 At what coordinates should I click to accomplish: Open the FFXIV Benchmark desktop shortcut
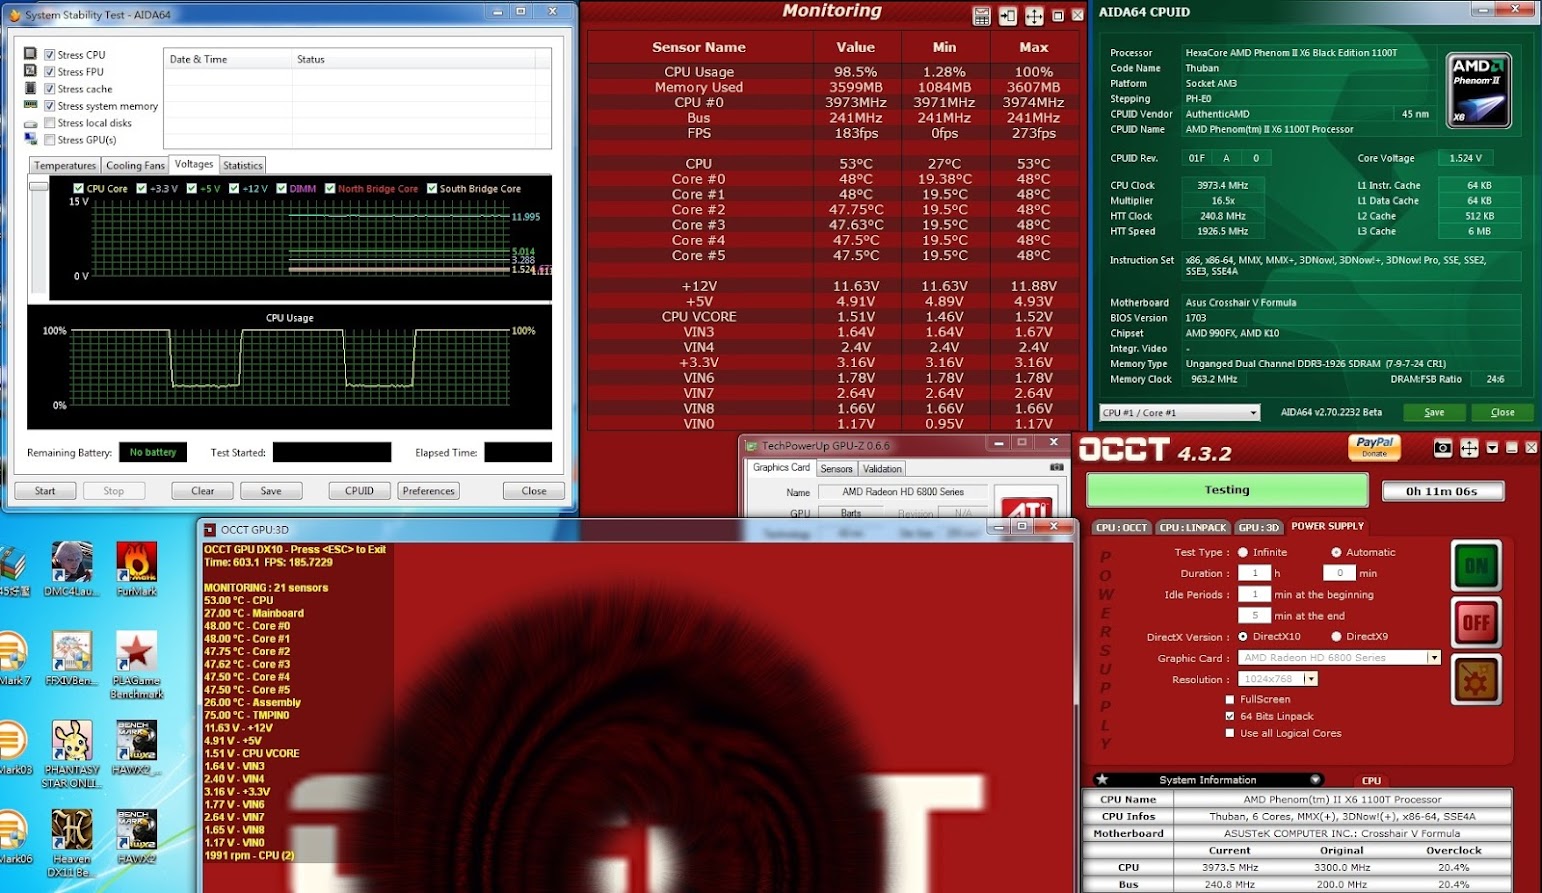point(72,658)
